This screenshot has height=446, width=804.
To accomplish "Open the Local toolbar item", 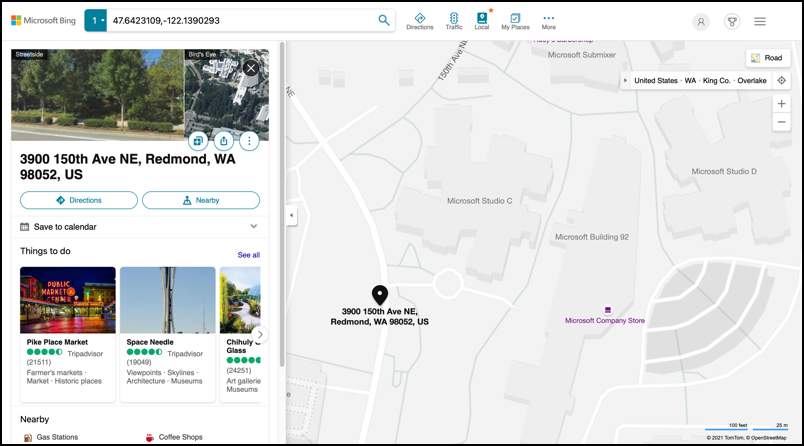I will [x=482, y=22].
